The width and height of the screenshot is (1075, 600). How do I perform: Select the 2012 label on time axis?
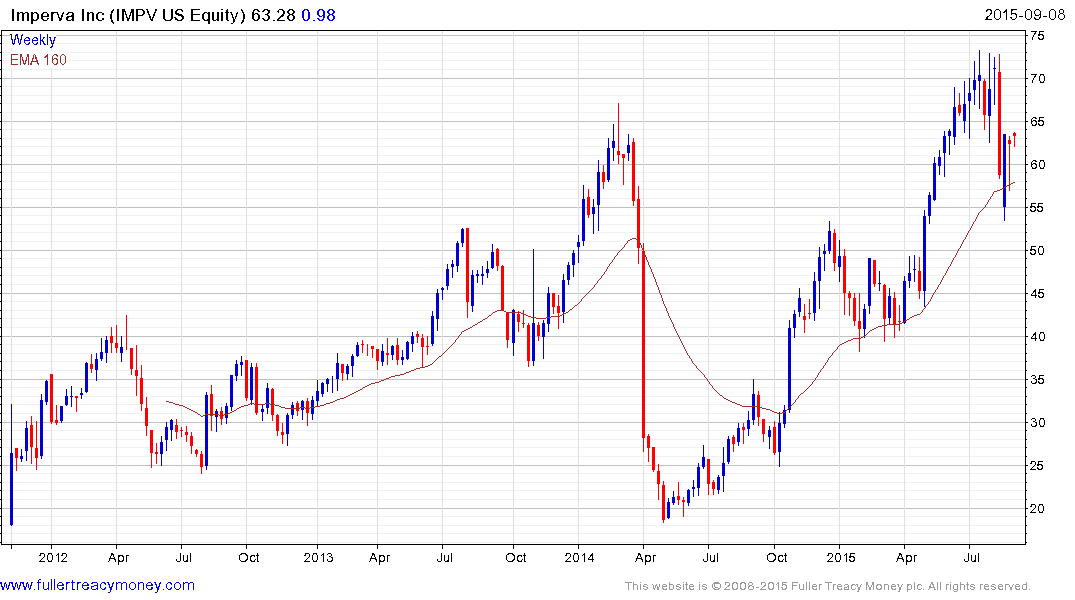click(53, 557)
